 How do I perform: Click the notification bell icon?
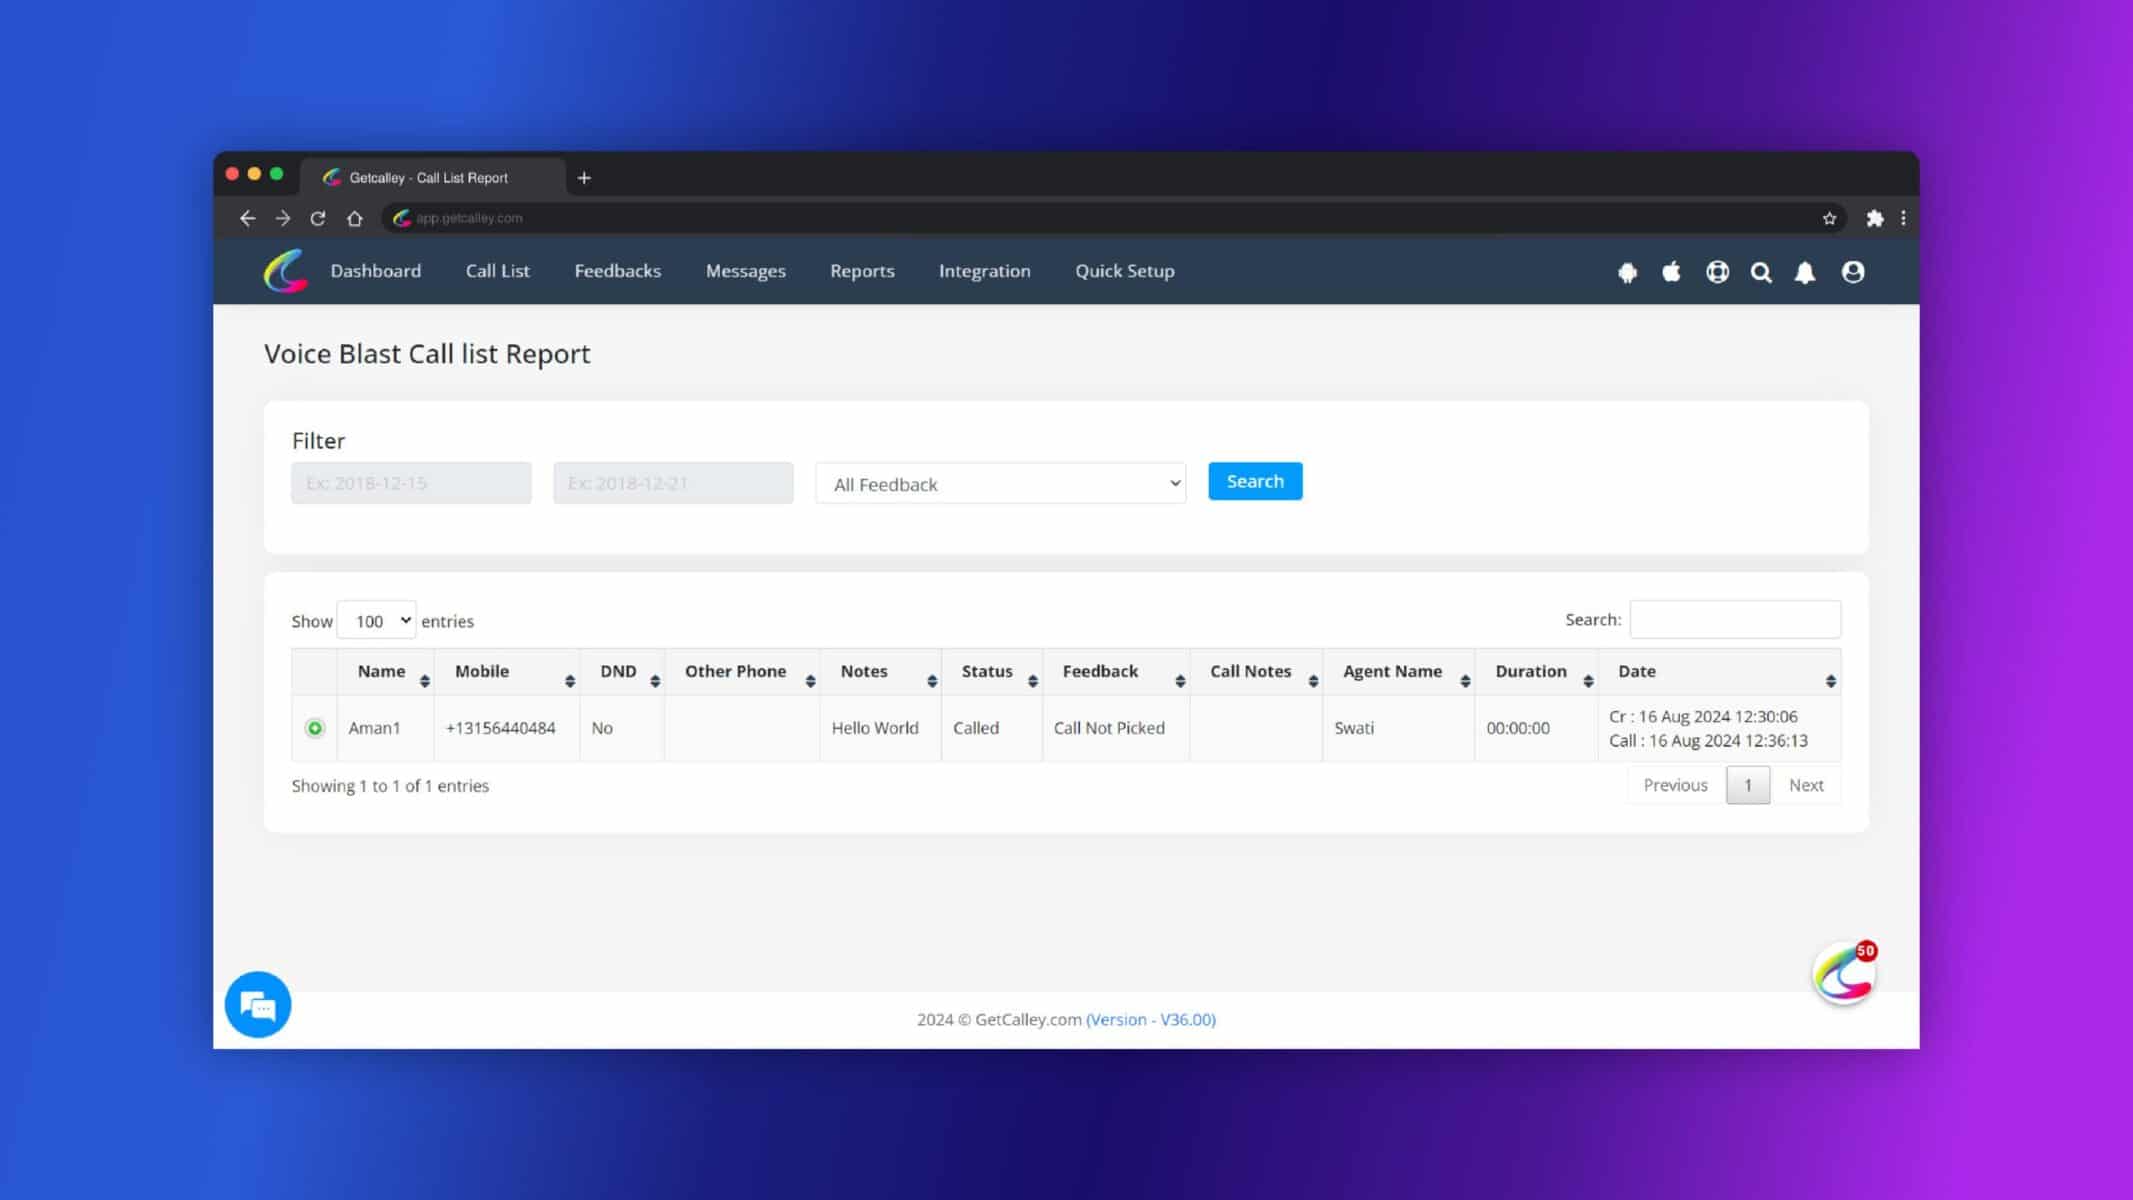pyautogui.click(x=1806, y=271)
